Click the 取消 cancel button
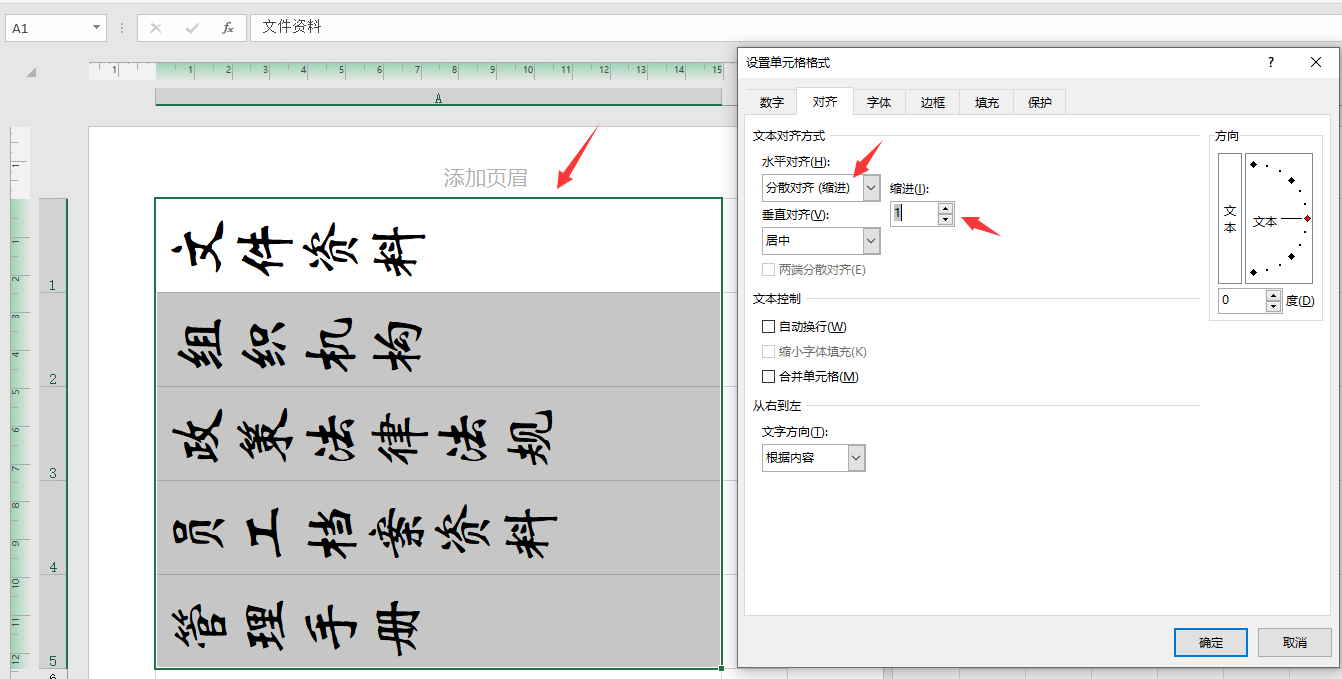The width and height of the screenshot is (1342, 679). tap(1295, 642)
